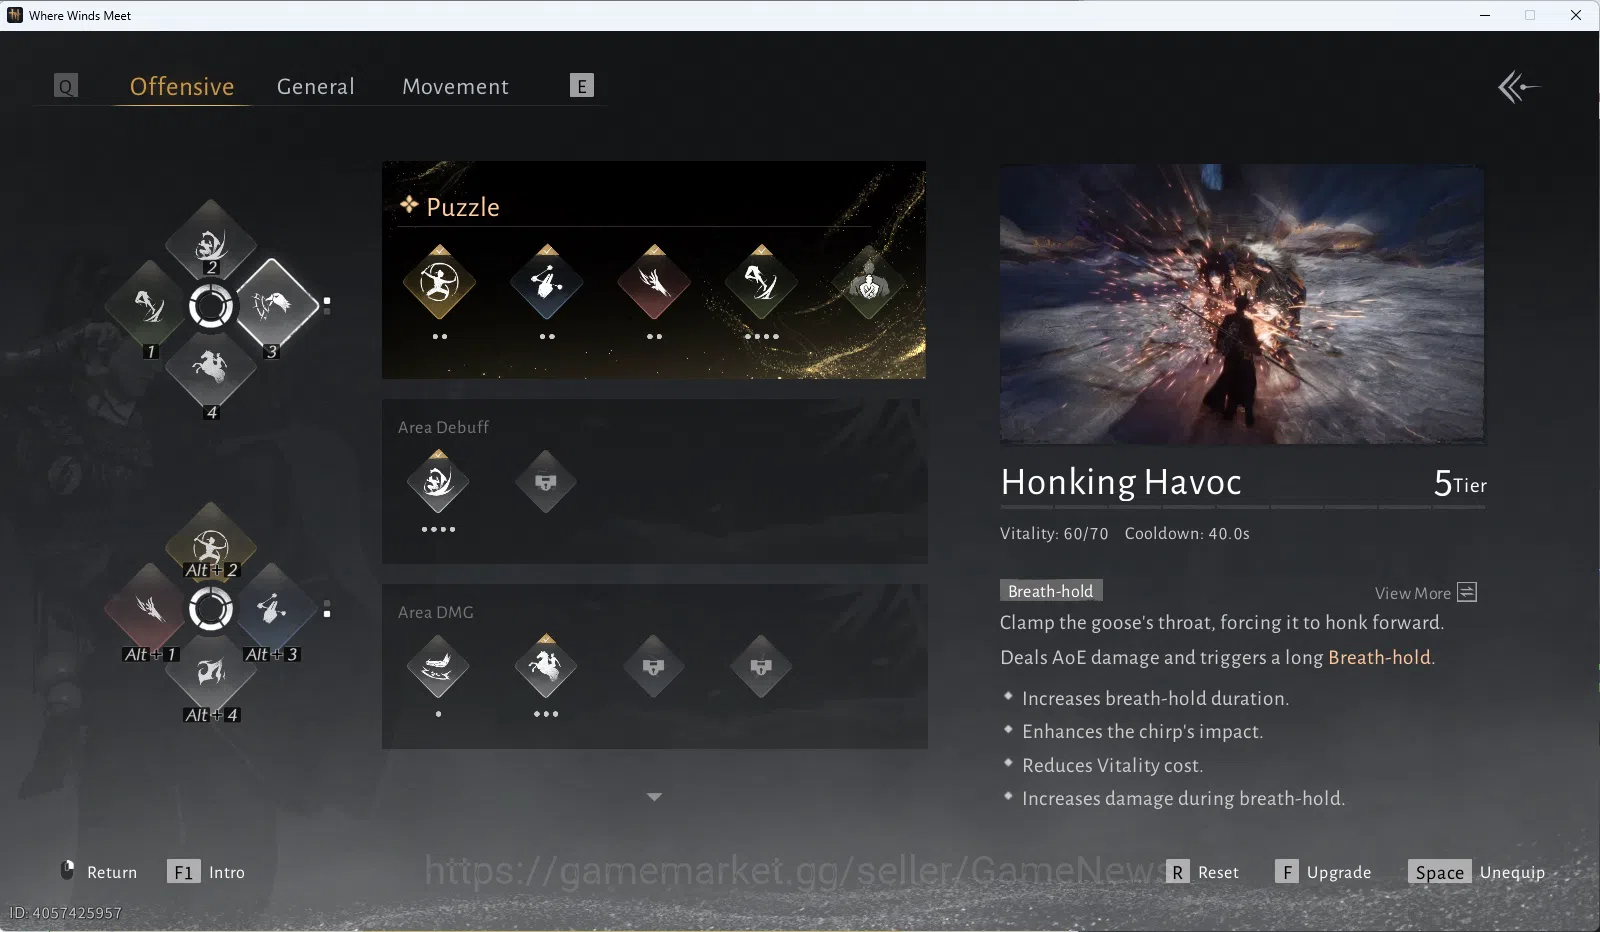
Task: Click the Honking Havoc skill title
Action: click(x=1121, y=482)
